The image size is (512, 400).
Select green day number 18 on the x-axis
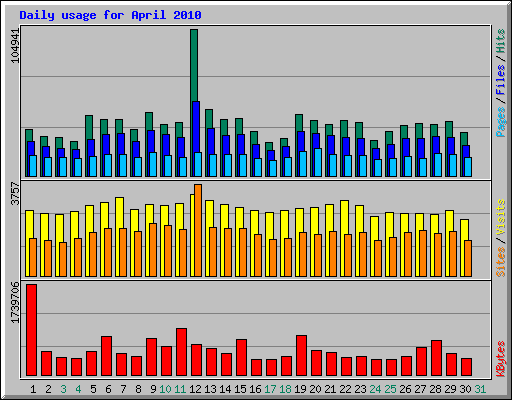(x=285, y=389)
